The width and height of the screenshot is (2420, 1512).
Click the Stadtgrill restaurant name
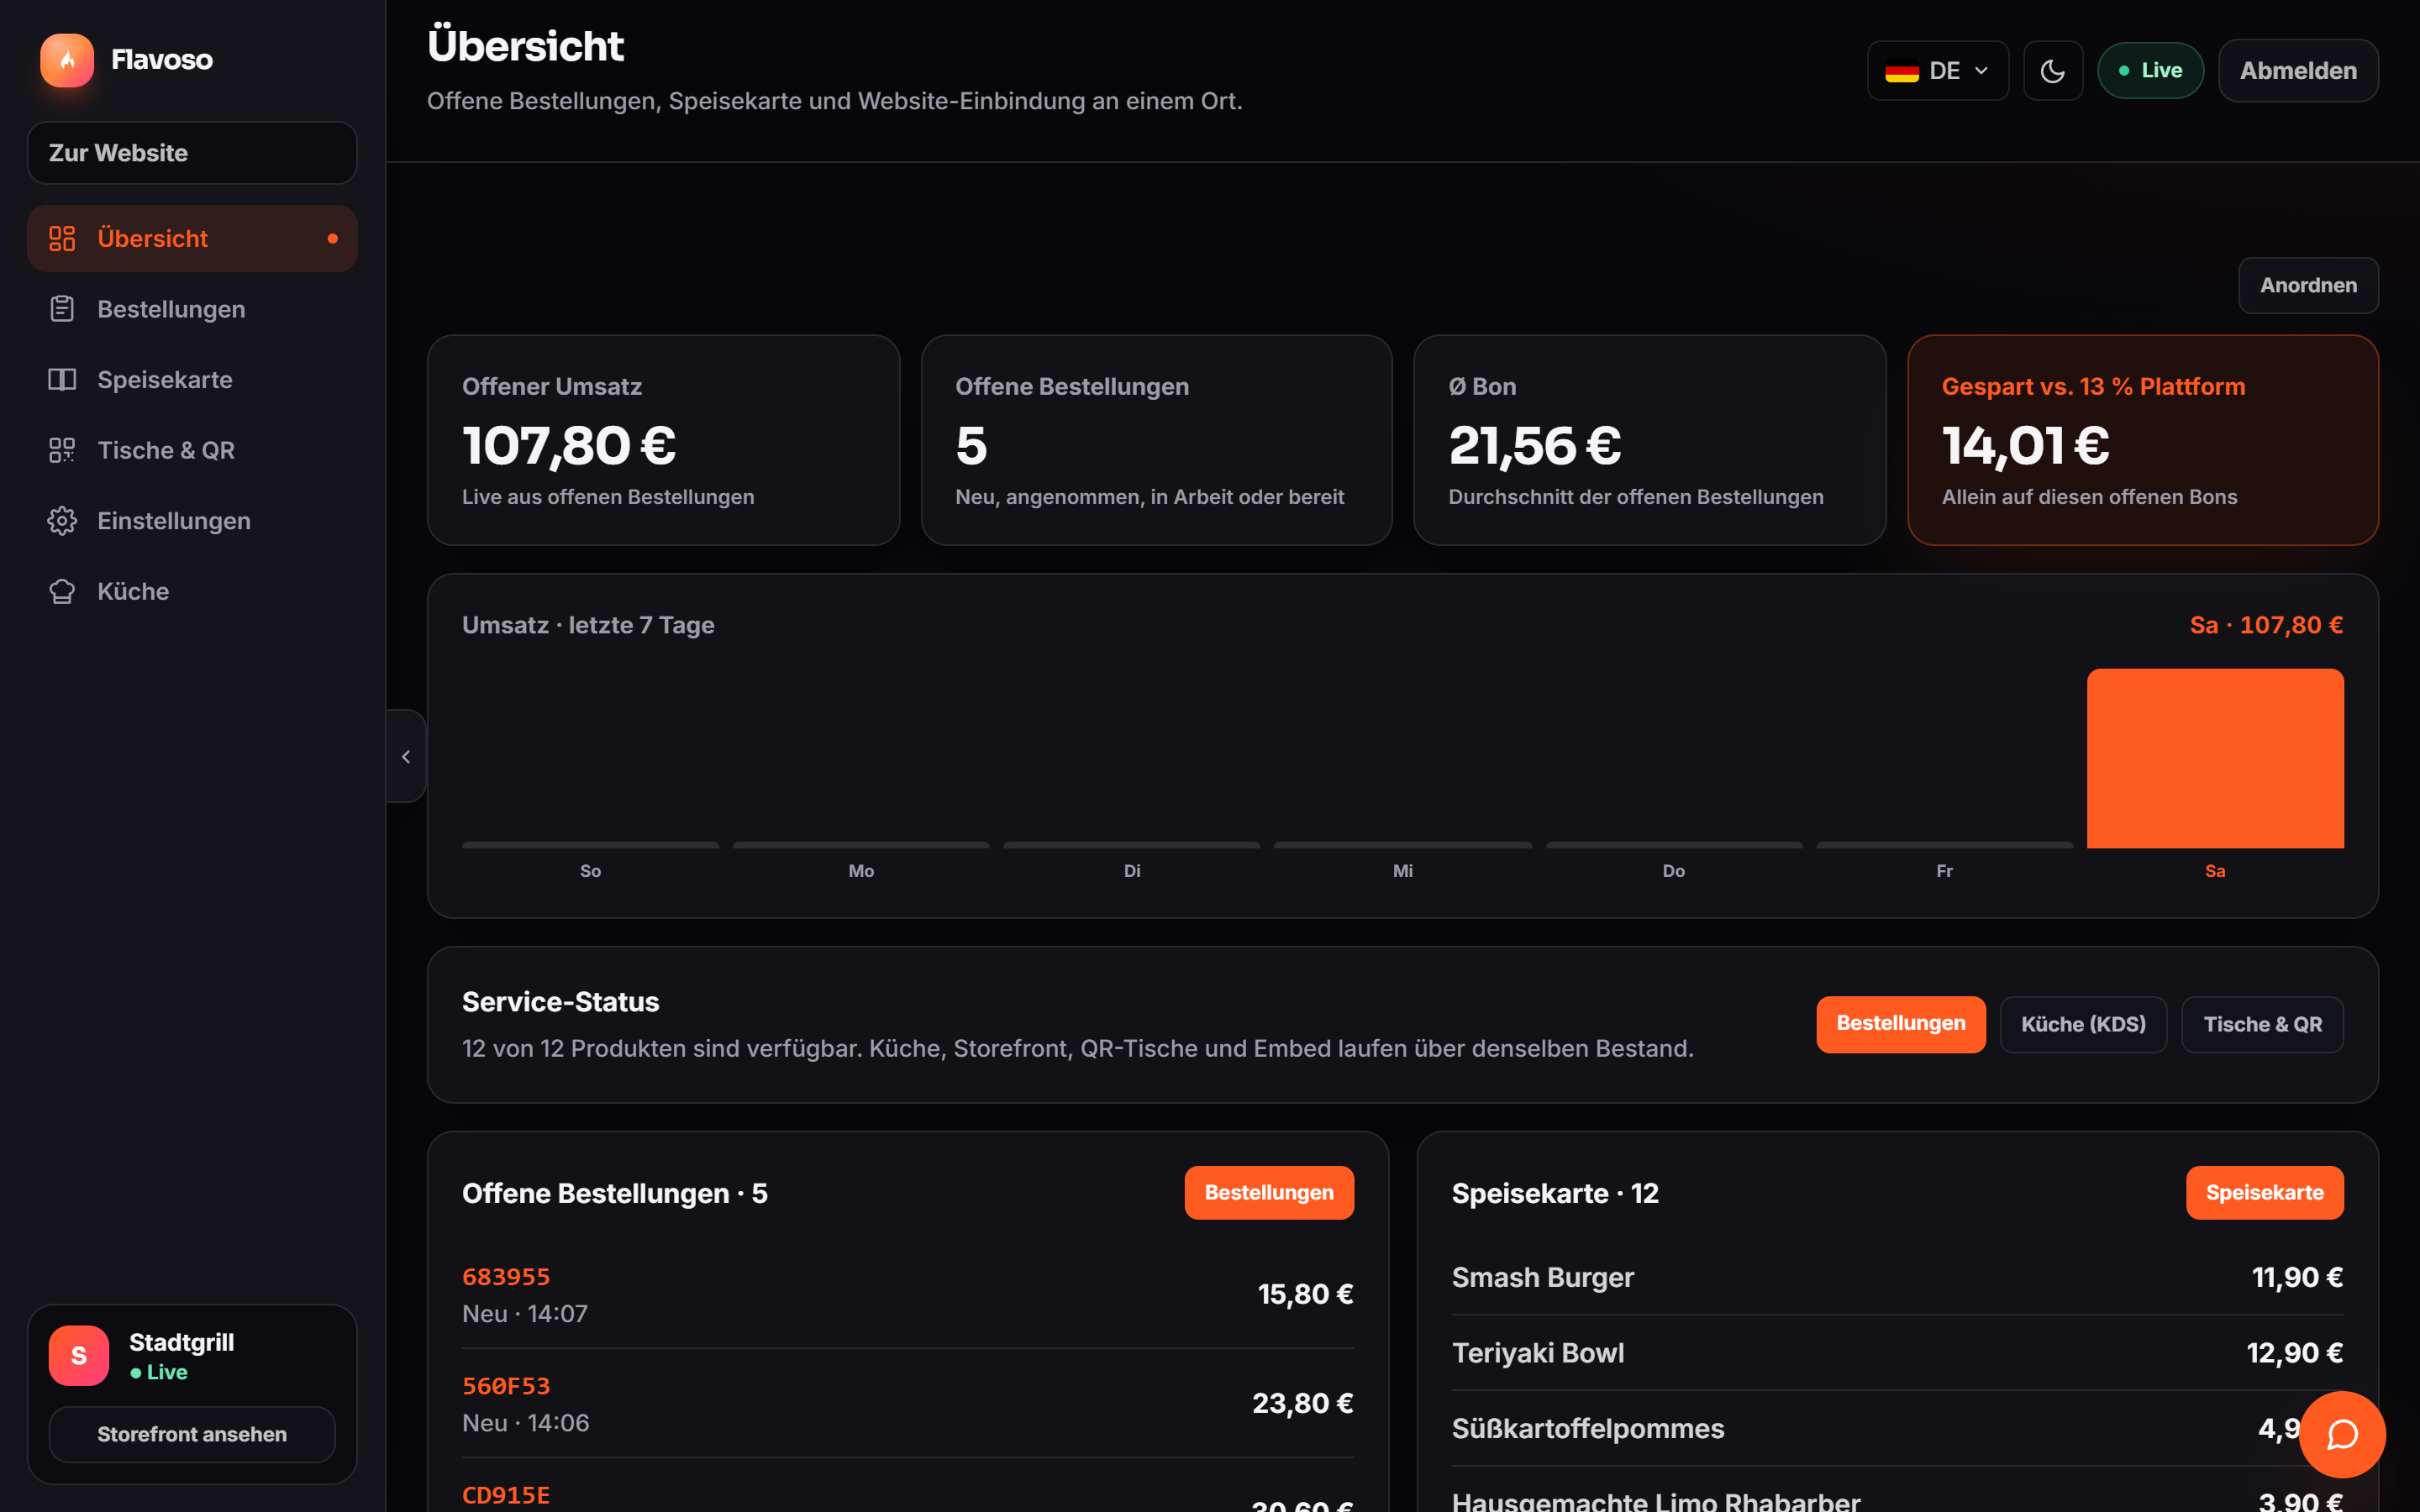click(181, 1342)
